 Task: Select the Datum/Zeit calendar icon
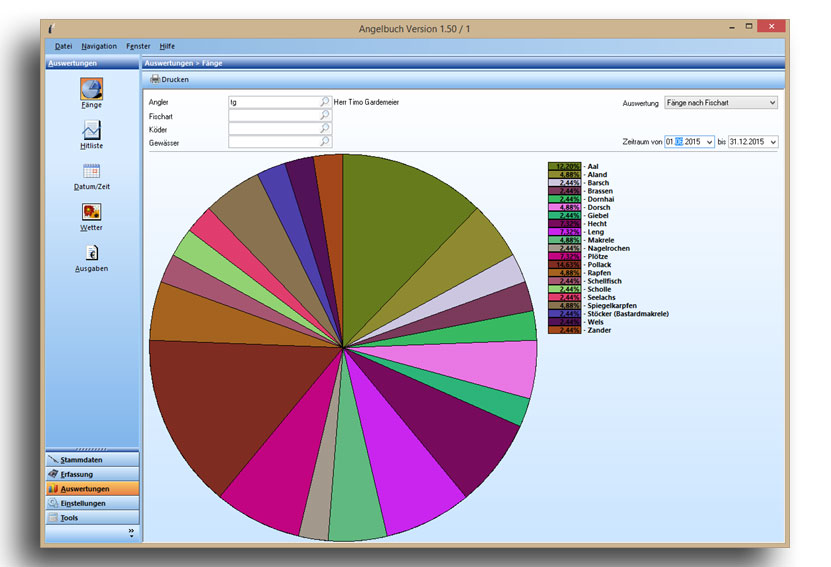click(91, 171)
